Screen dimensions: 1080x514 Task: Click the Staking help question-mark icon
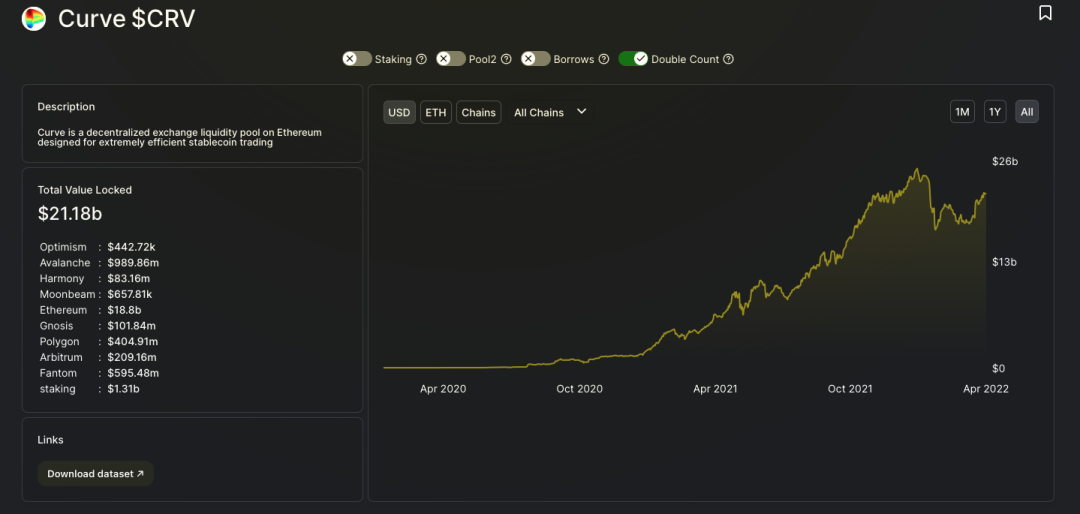pyautogui.click(x=422, y=59)
